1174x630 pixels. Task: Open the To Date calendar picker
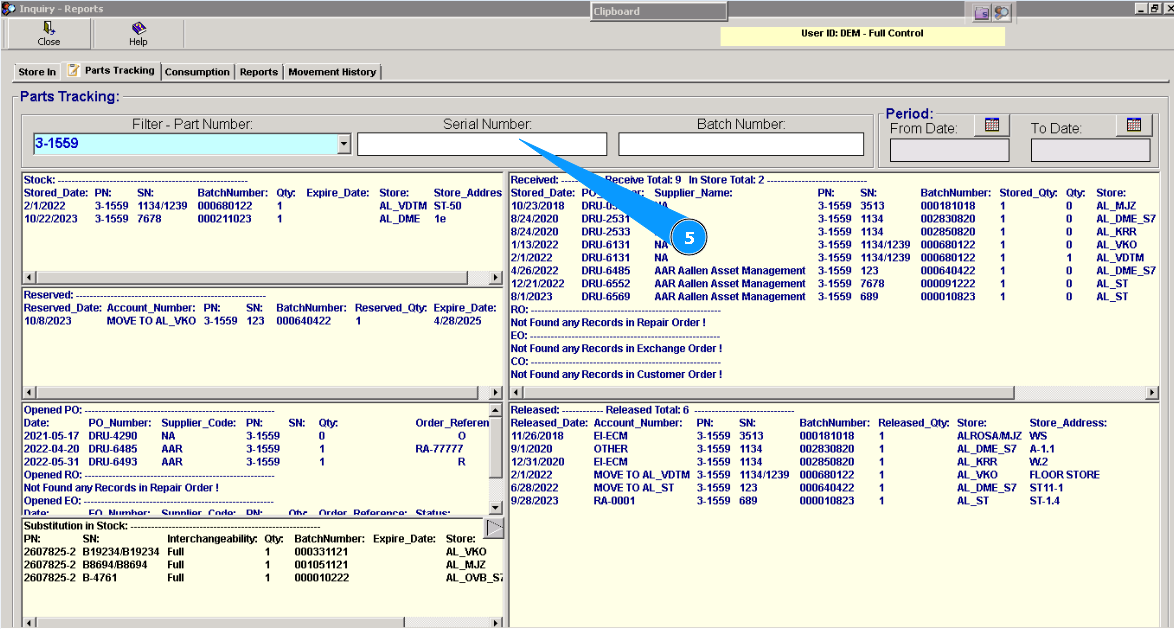click(1133, 125)
